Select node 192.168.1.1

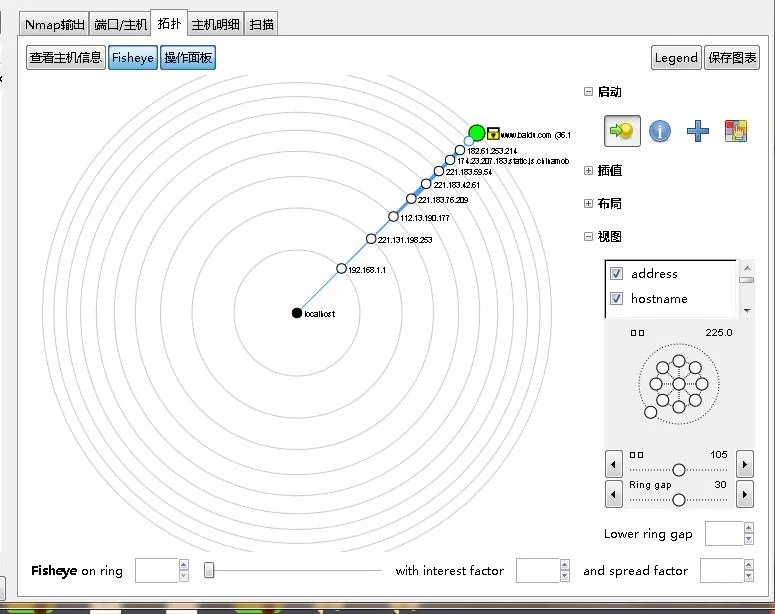[341, 268]
